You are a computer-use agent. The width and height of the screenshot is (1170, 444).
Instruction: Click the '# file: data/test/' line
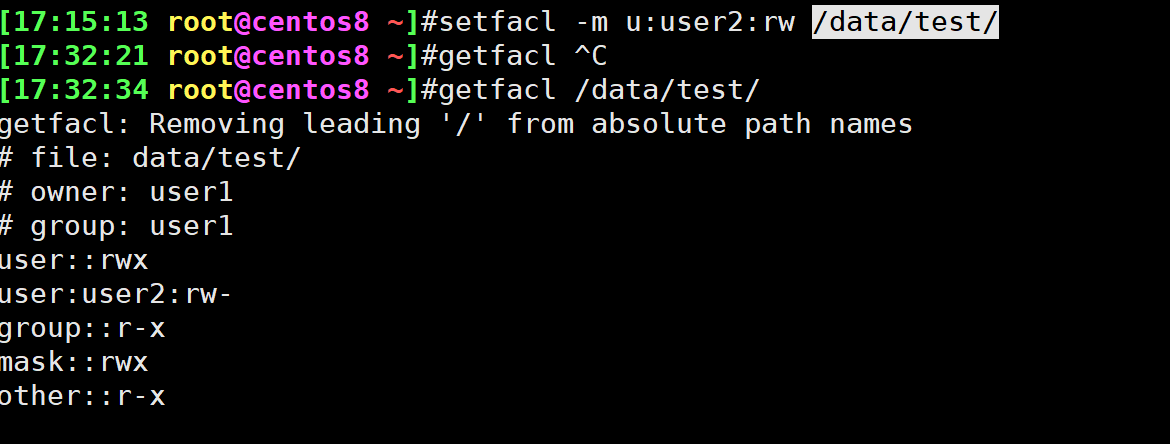point(150,158)
